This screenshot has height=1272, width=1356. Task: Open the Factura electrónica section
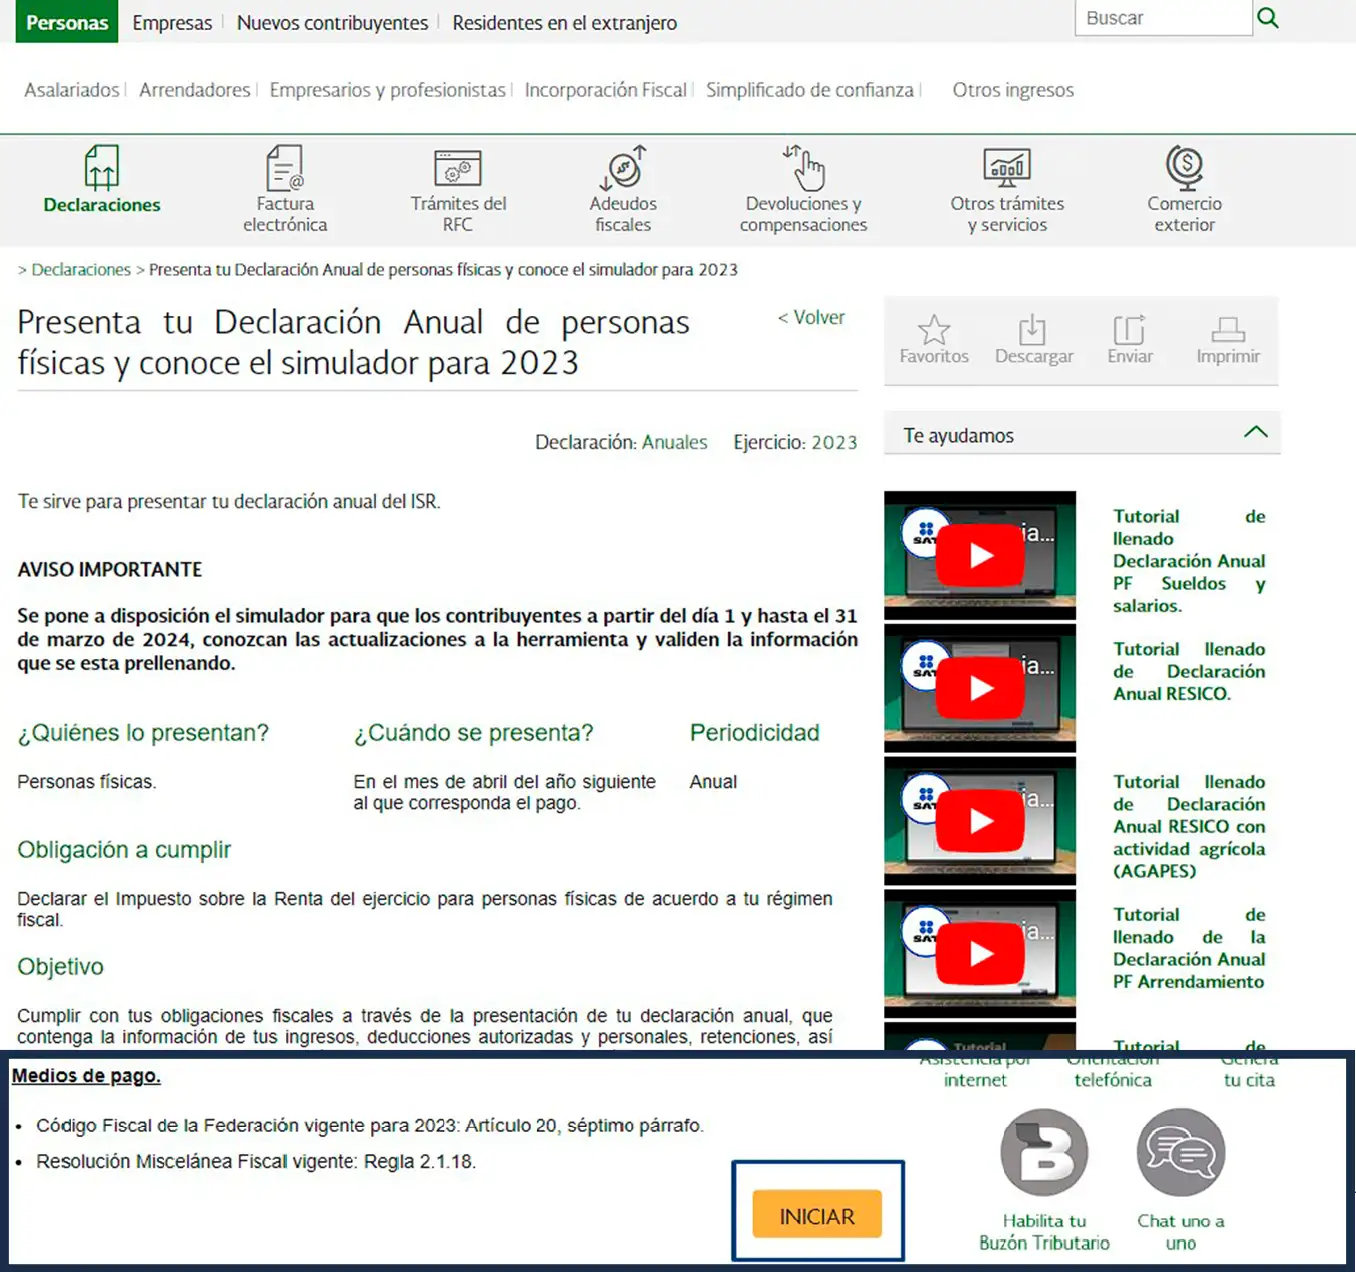point(285,188)
